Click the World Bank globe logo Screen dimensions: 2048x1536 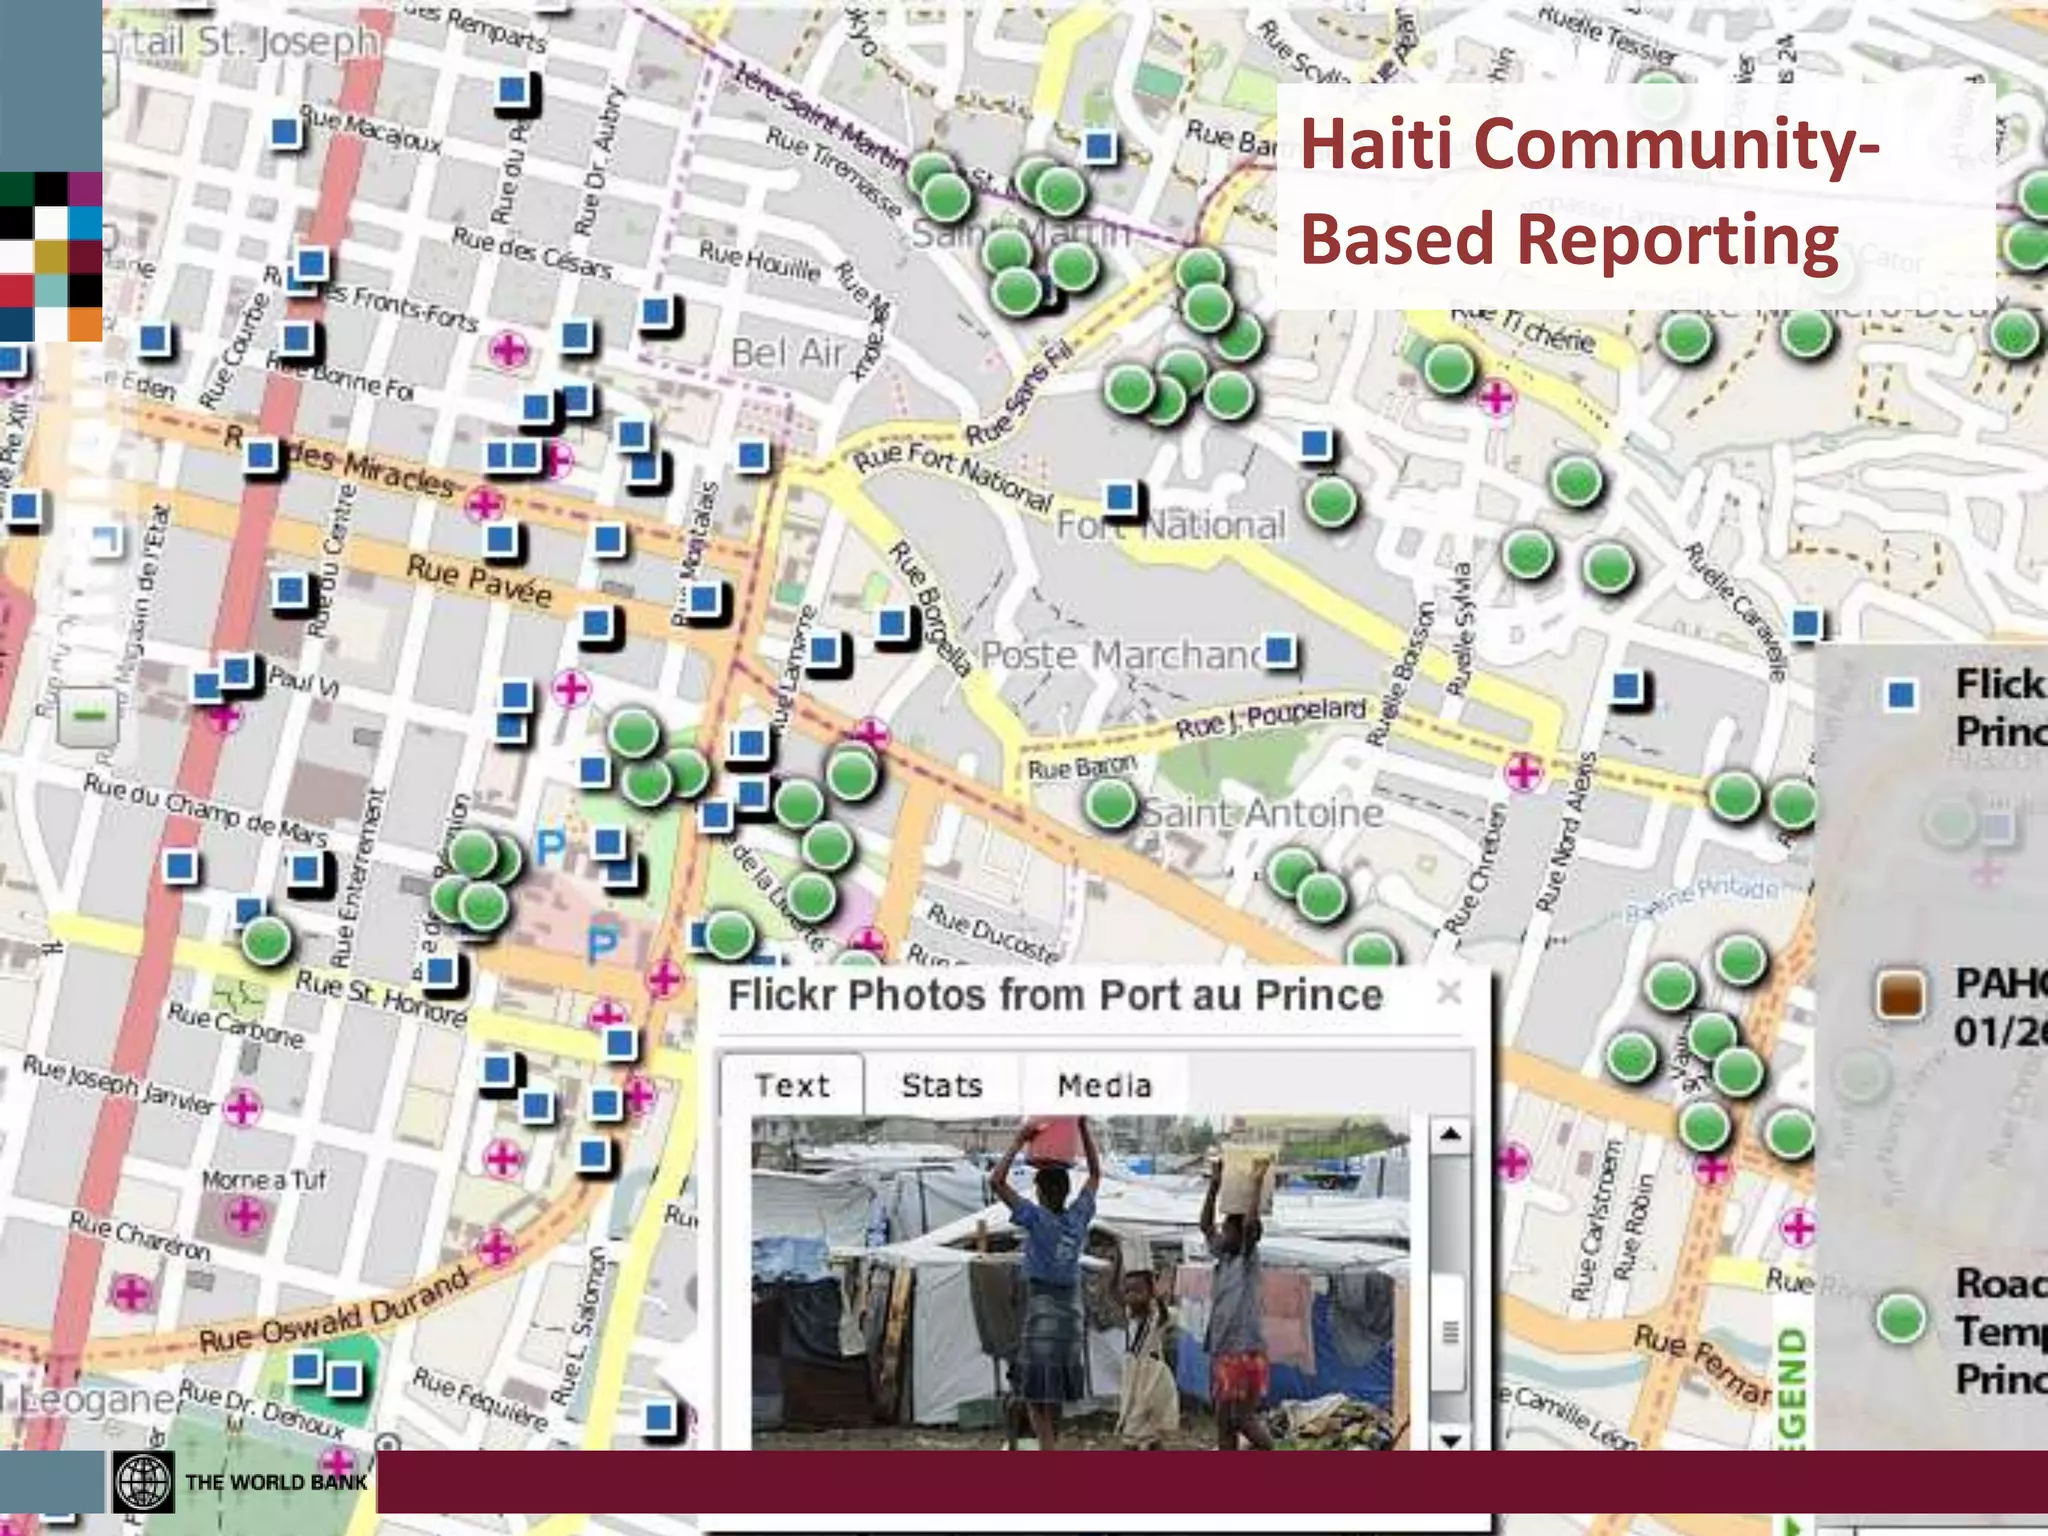(x=144, y=1482)
